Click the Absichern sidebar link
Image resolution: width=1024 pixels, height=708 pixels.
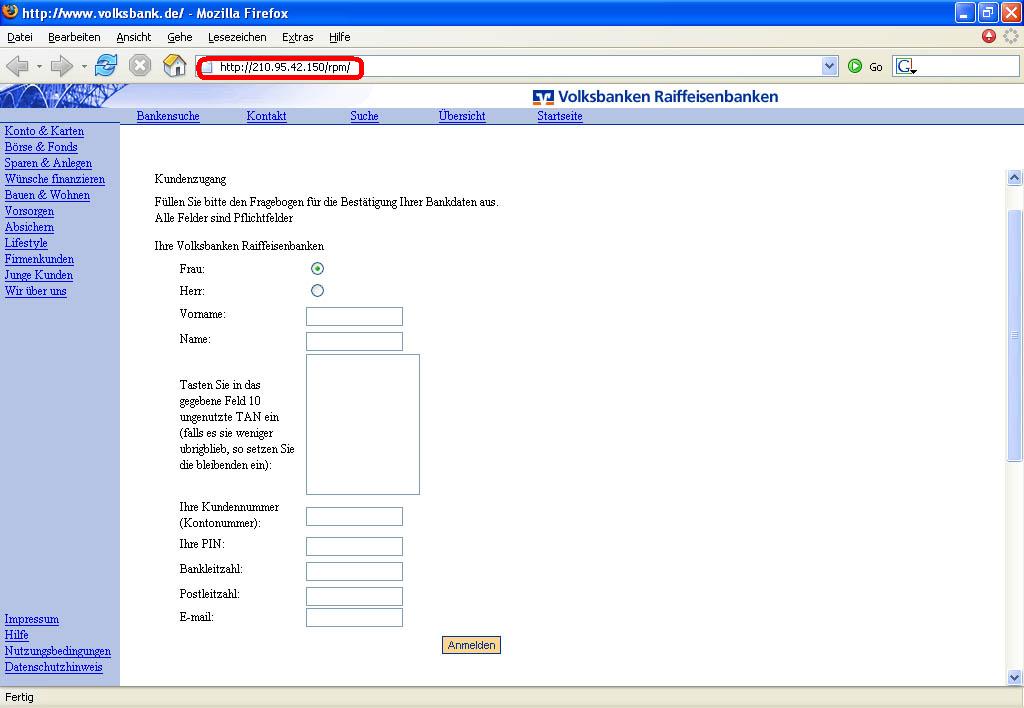pyautogui.click(x=29, y=227)
